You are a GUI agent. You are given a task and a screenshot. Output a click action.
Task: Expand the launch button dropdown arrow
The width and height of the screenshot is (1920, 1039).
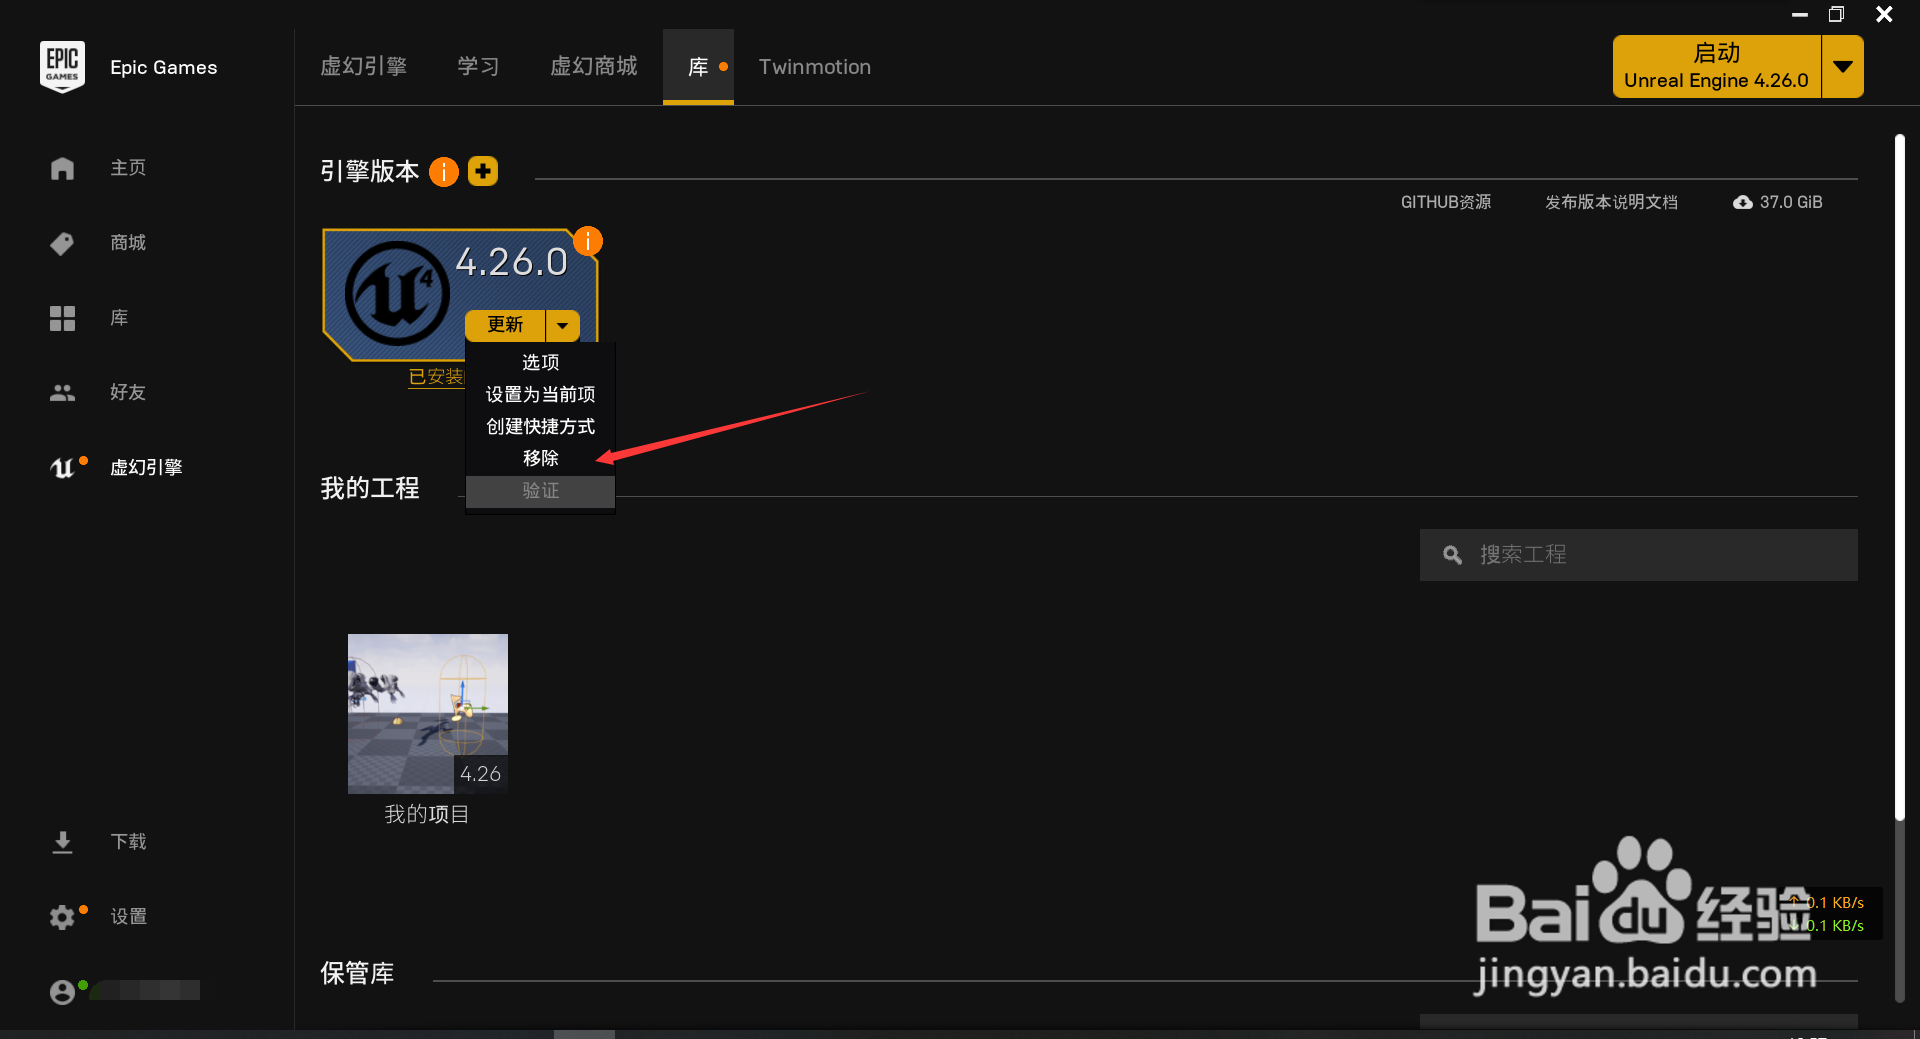pyautogui.click(x=1843, y=66)
